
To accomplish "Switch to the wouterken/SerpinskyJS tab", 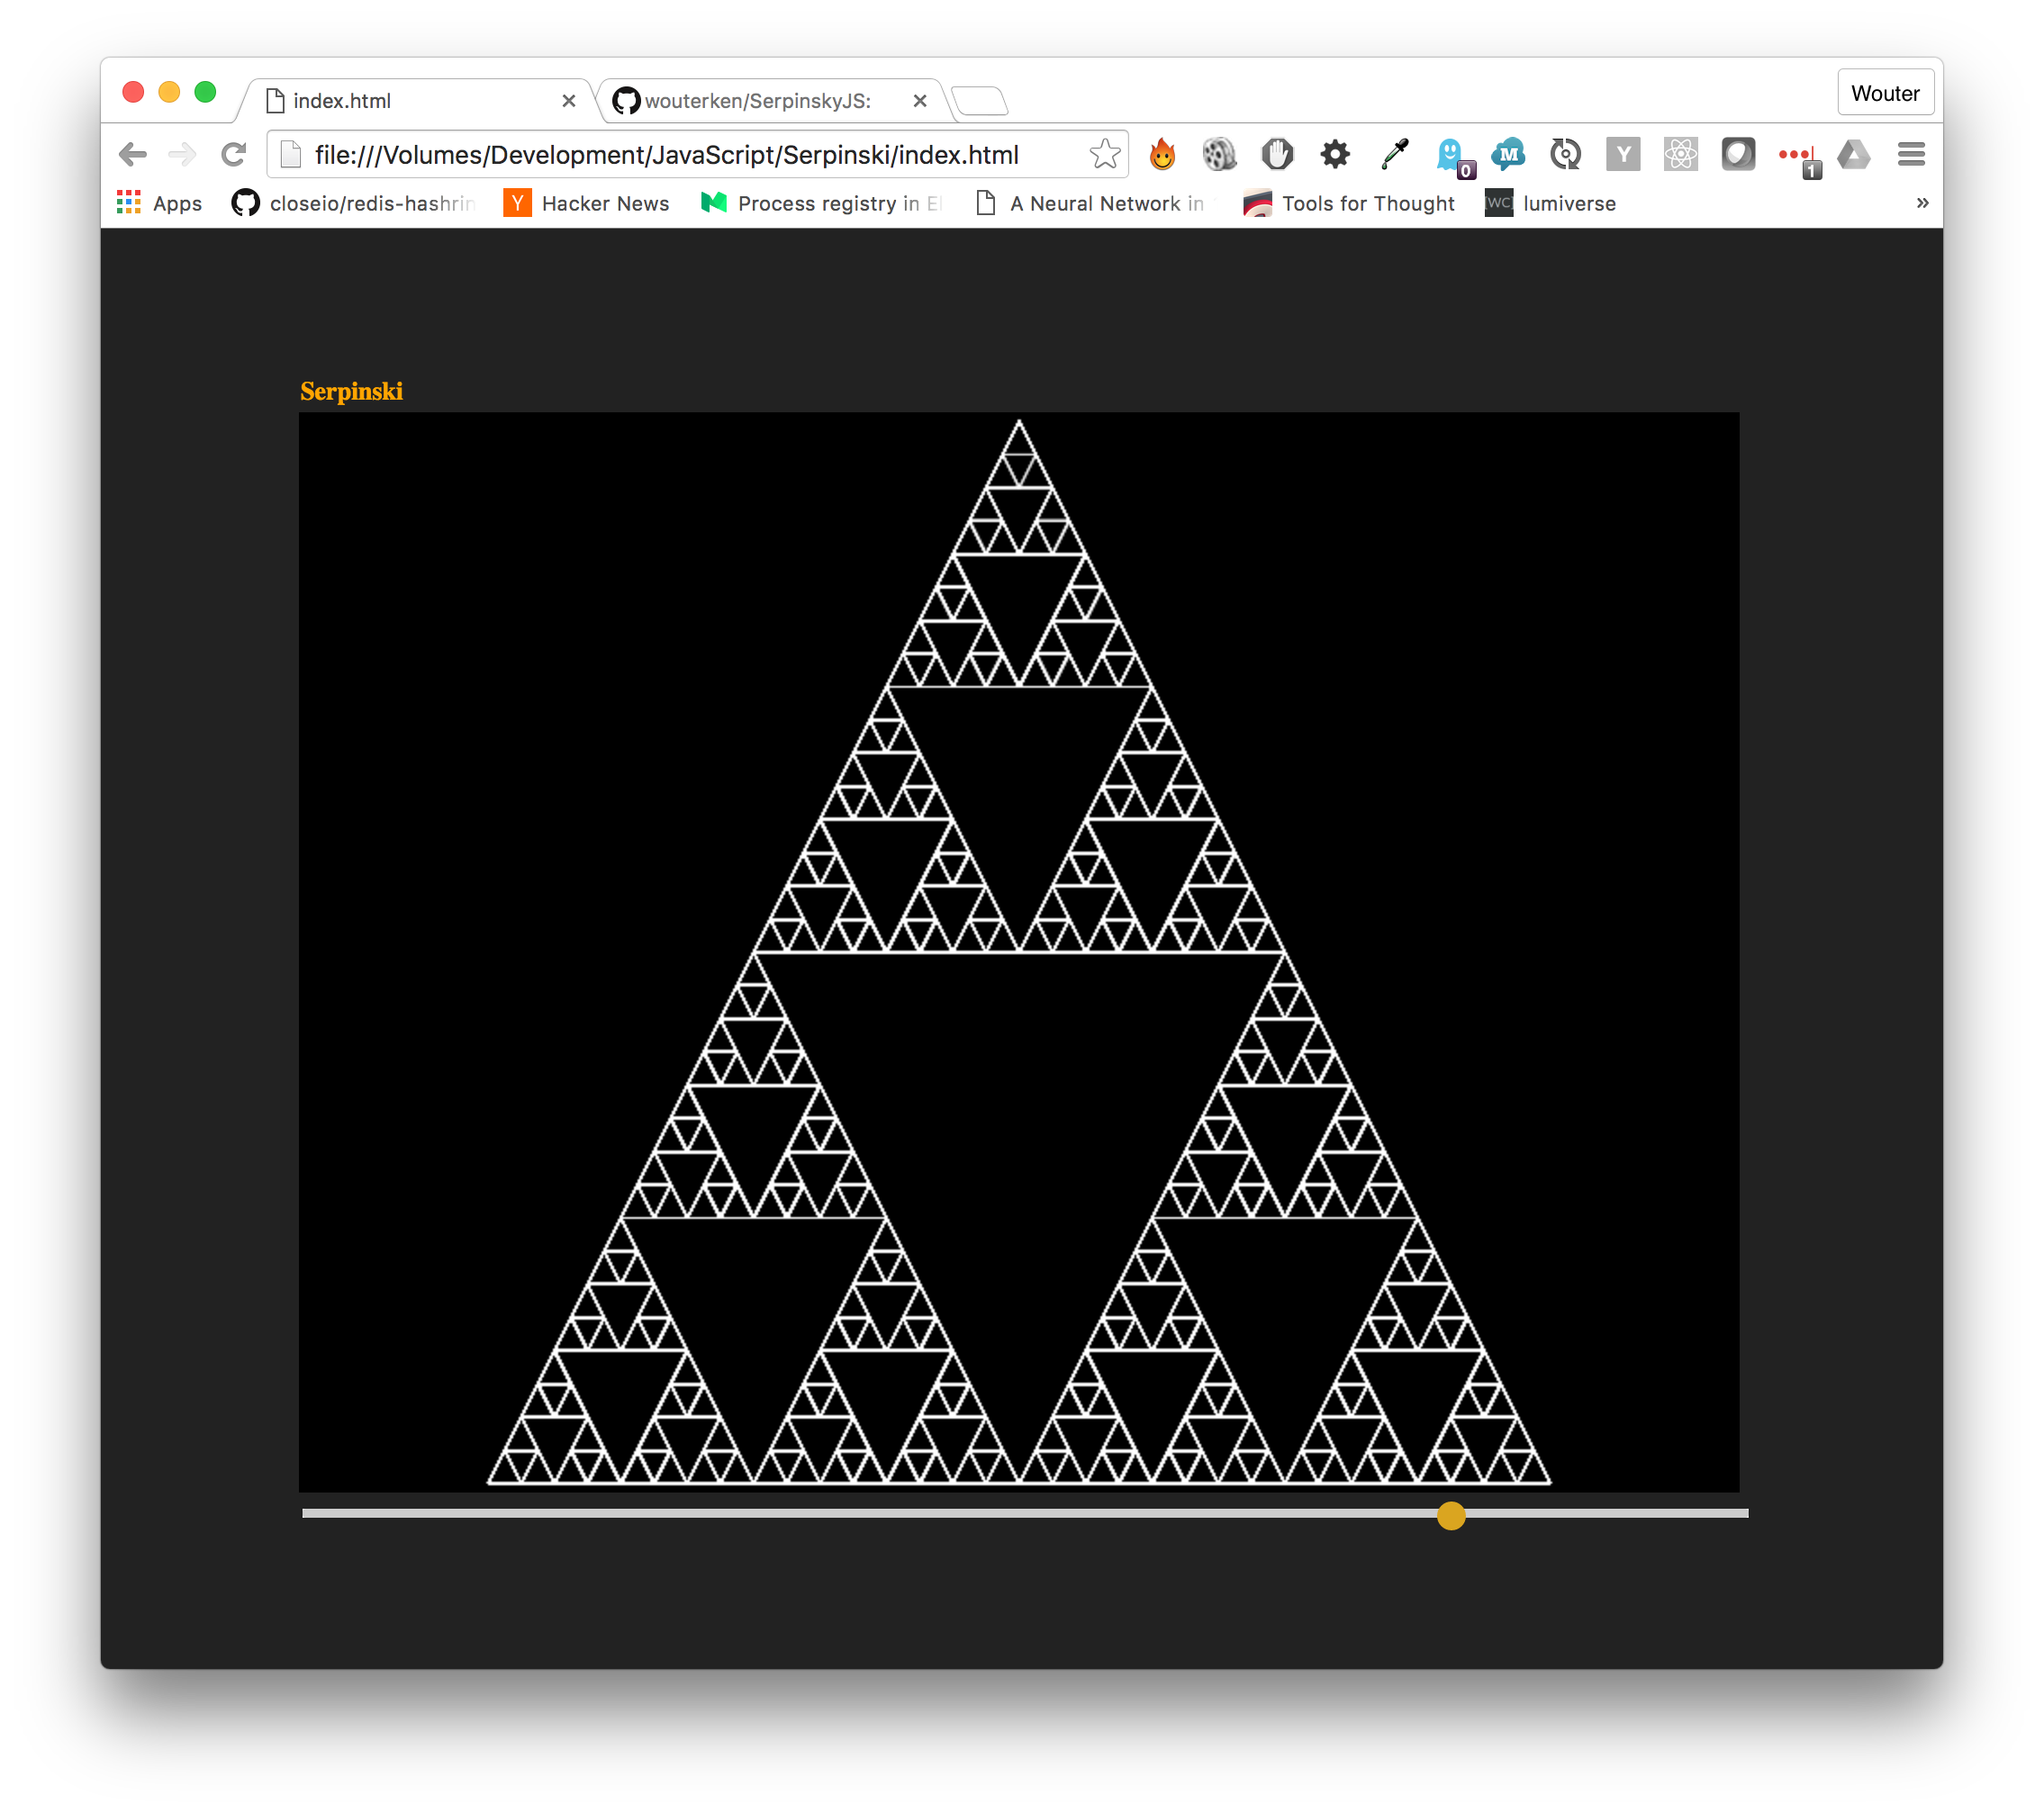I will tap(758, 101).
